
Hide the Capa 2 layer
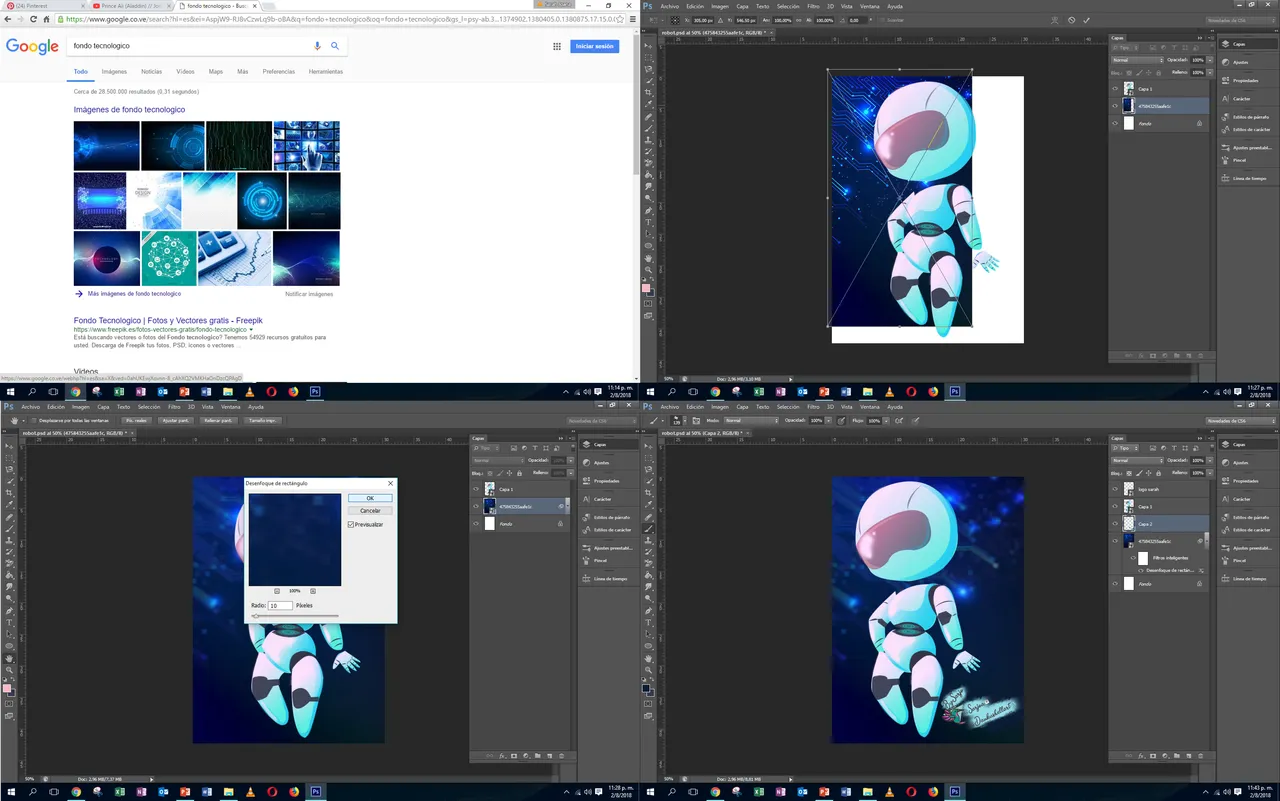(1115, 523)
